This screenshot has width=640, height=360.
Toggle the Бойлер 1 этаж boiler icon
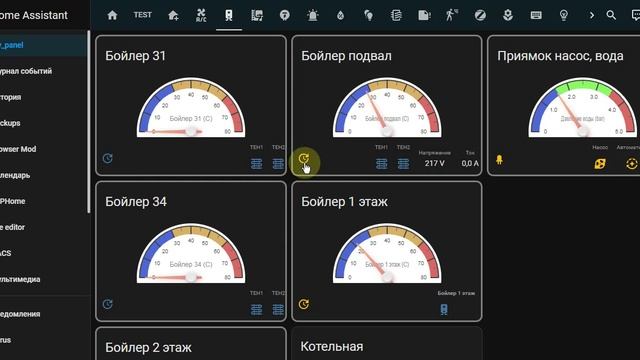[x=444, y=309]
